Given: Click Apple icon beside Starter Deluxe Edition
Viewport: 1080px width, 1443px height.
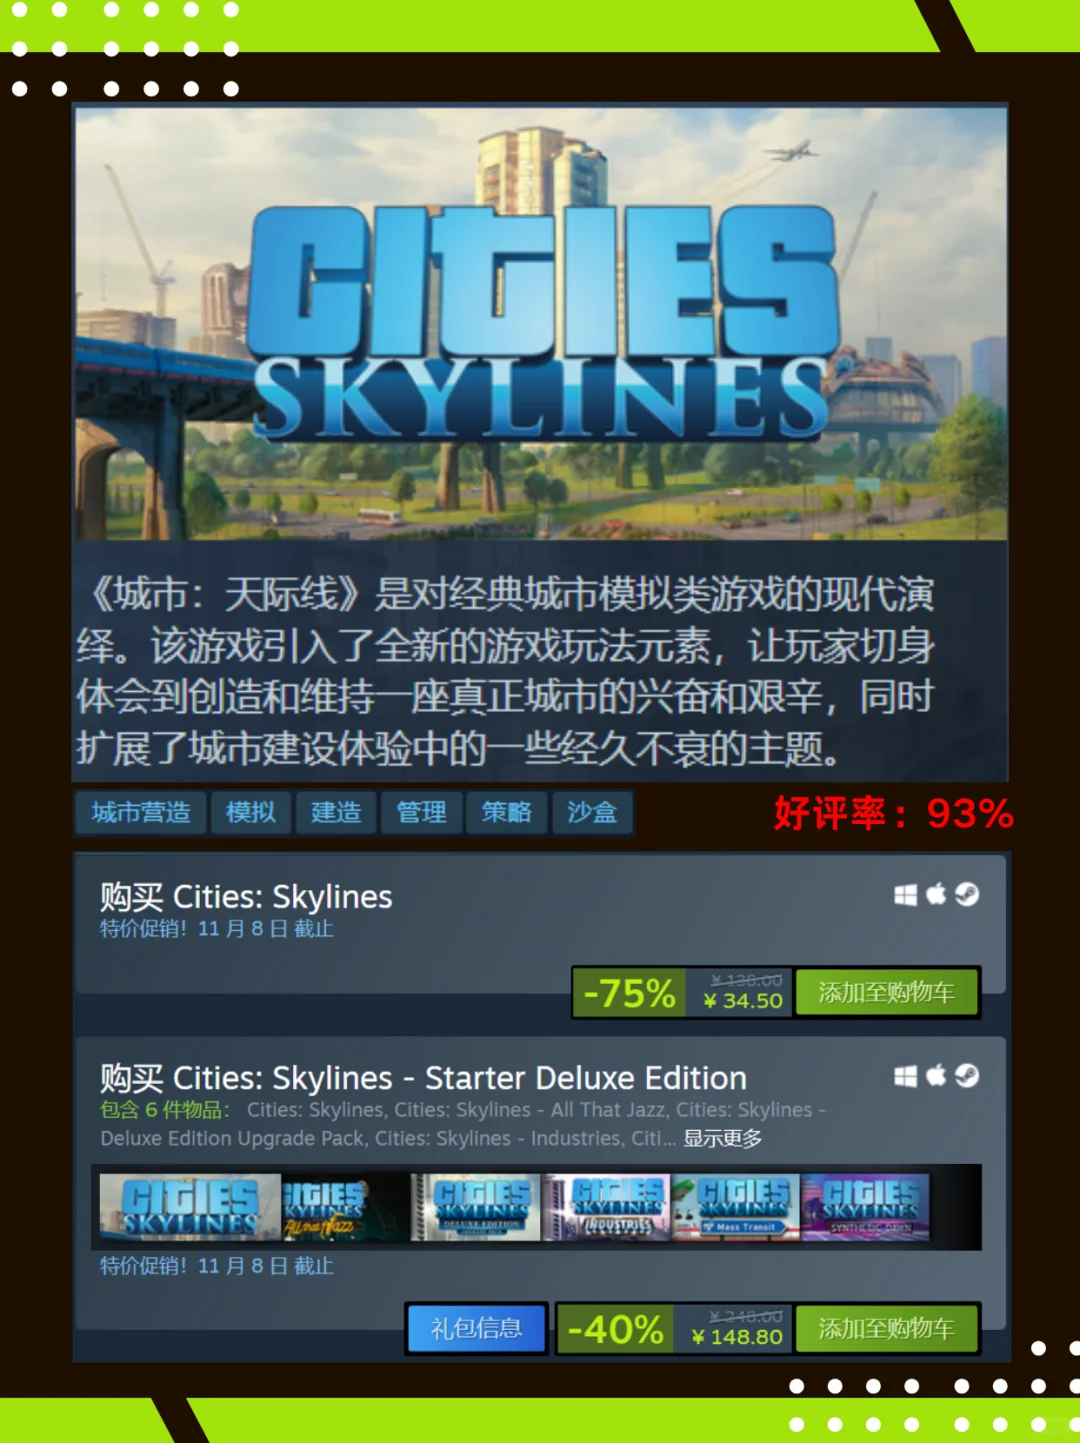Looking at the screenshot, I should [936, 1075].
